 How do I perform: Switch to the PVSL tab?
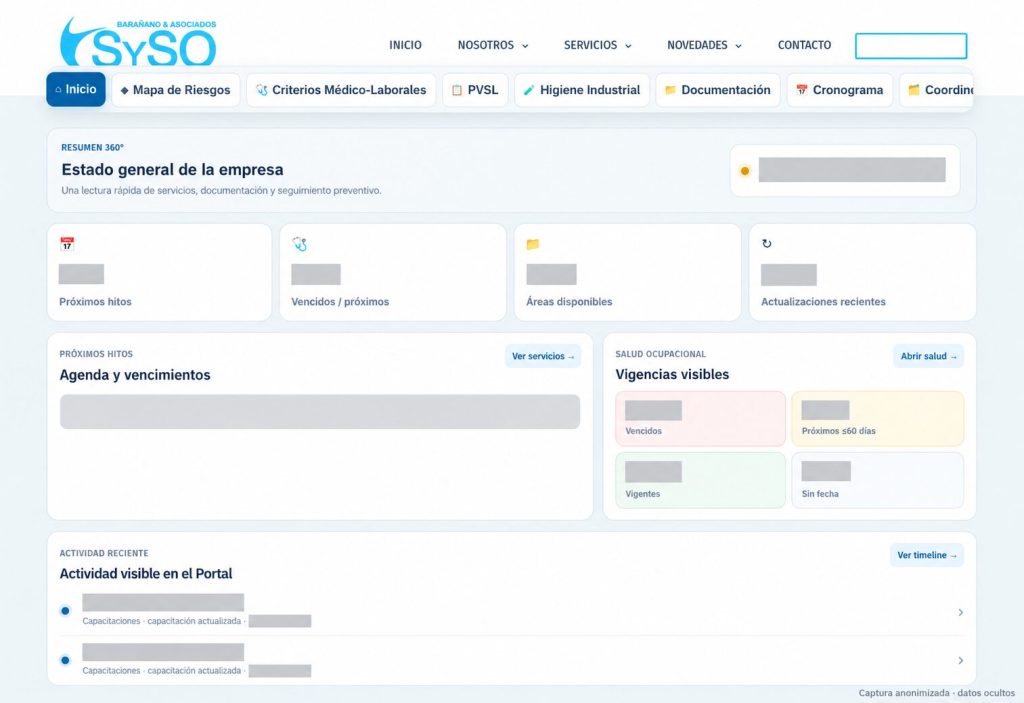[x=475, y=90]
